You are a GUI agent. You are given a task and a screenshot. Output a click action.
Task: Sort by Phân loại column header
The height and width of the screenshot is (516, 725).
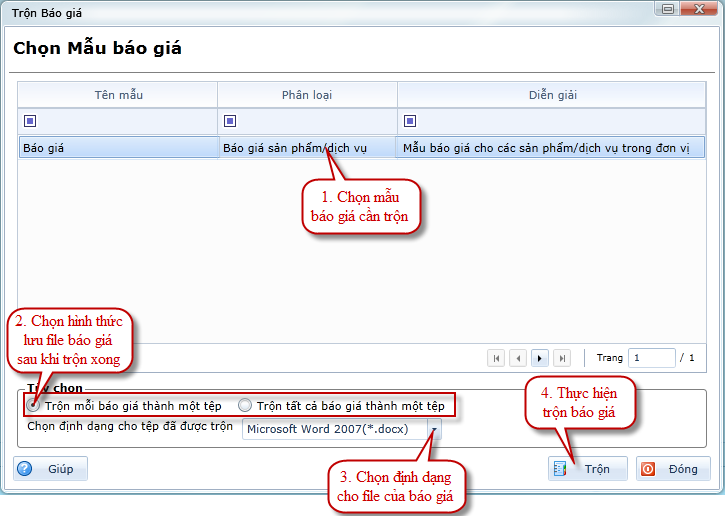click(307, 95)
